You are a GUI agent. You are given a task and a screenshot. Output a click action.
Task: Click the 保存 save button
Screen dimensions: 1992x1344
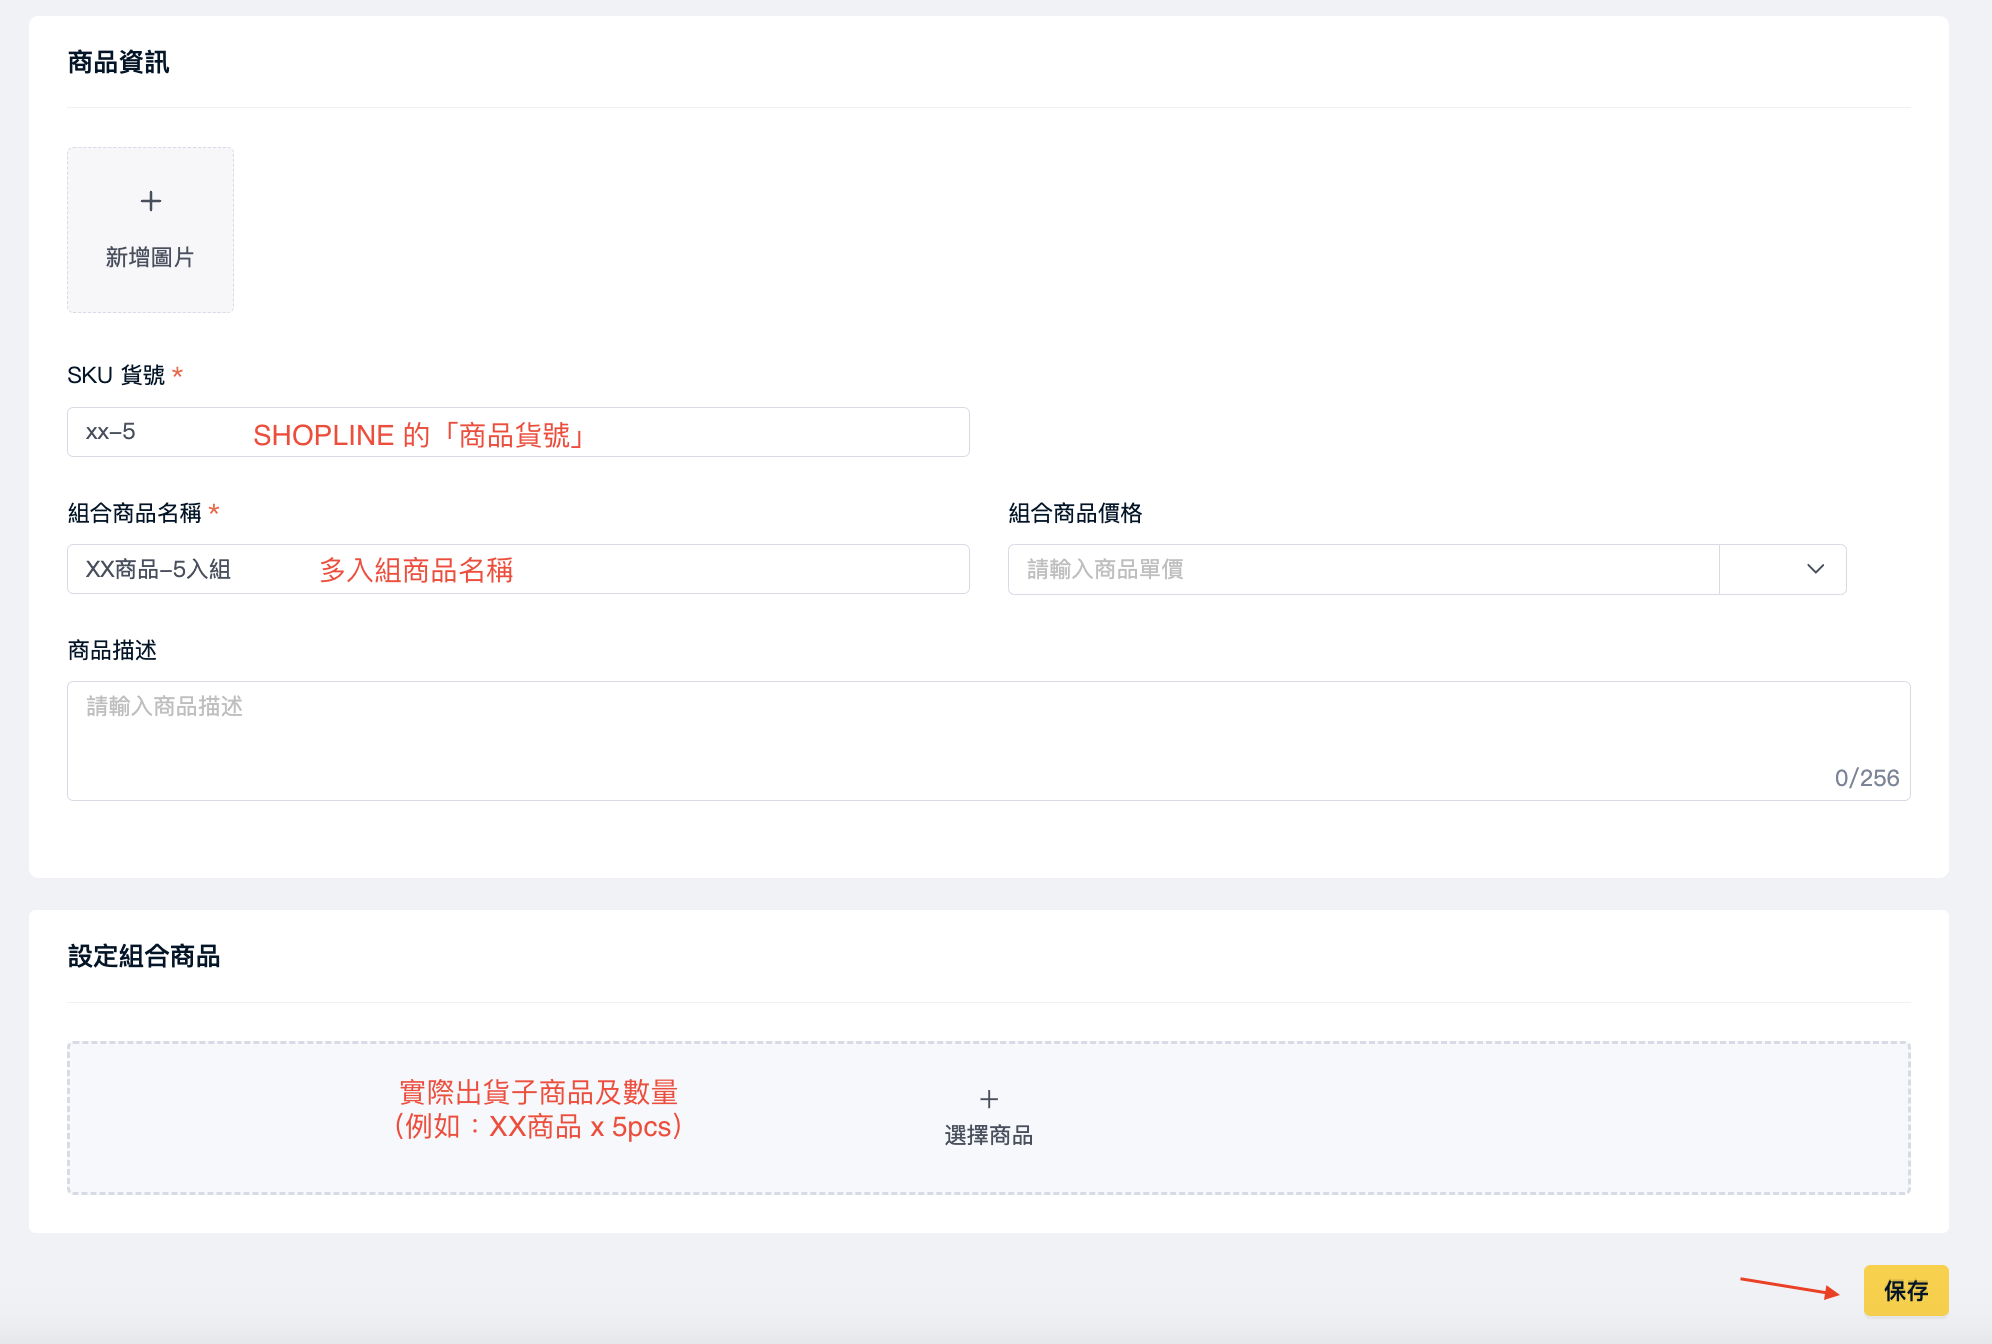[x=1906, y=1290]
